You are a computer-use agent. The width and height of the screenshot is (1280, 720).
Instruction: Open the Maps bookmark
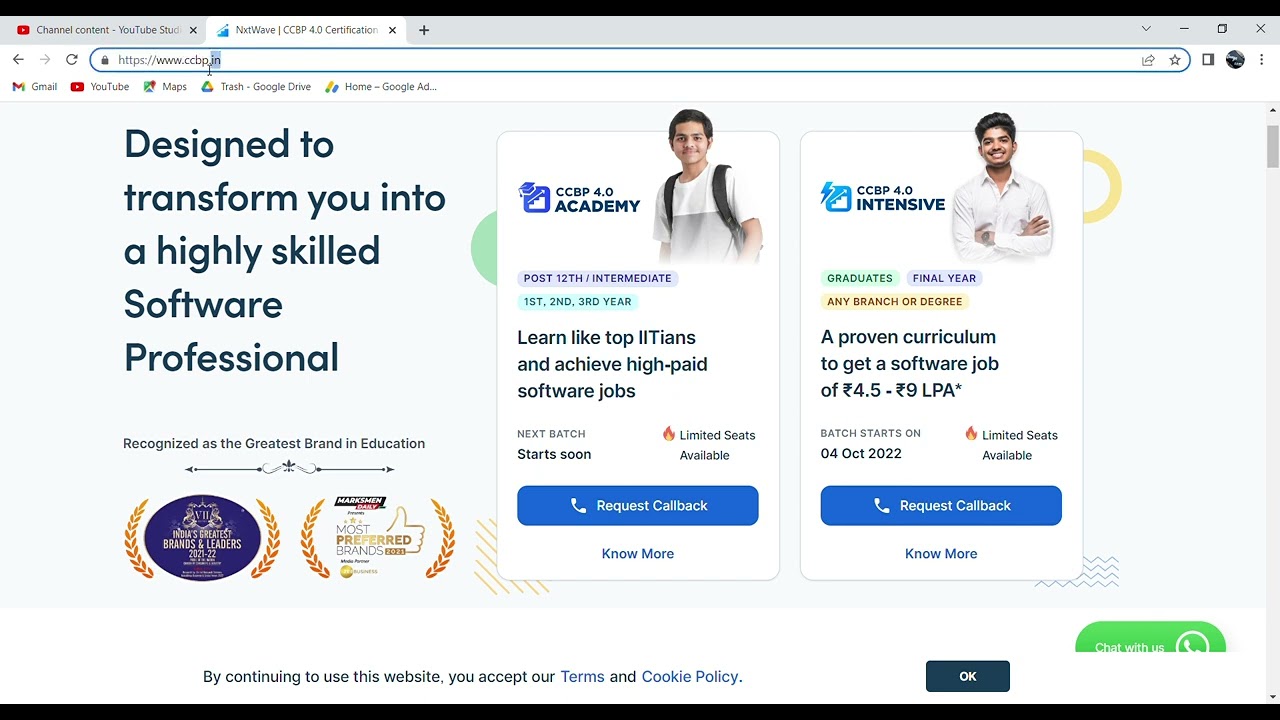point(165,87)
